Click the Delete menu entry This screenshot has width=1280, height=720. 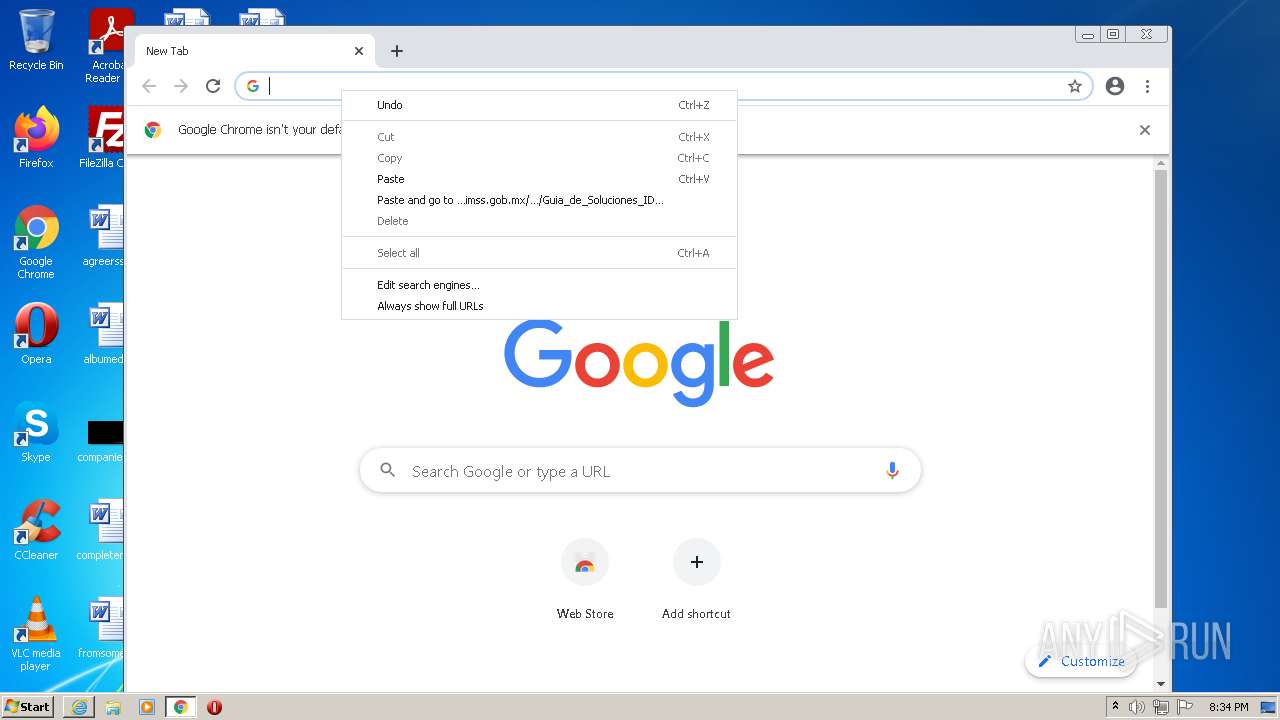(x=540, y=221)
